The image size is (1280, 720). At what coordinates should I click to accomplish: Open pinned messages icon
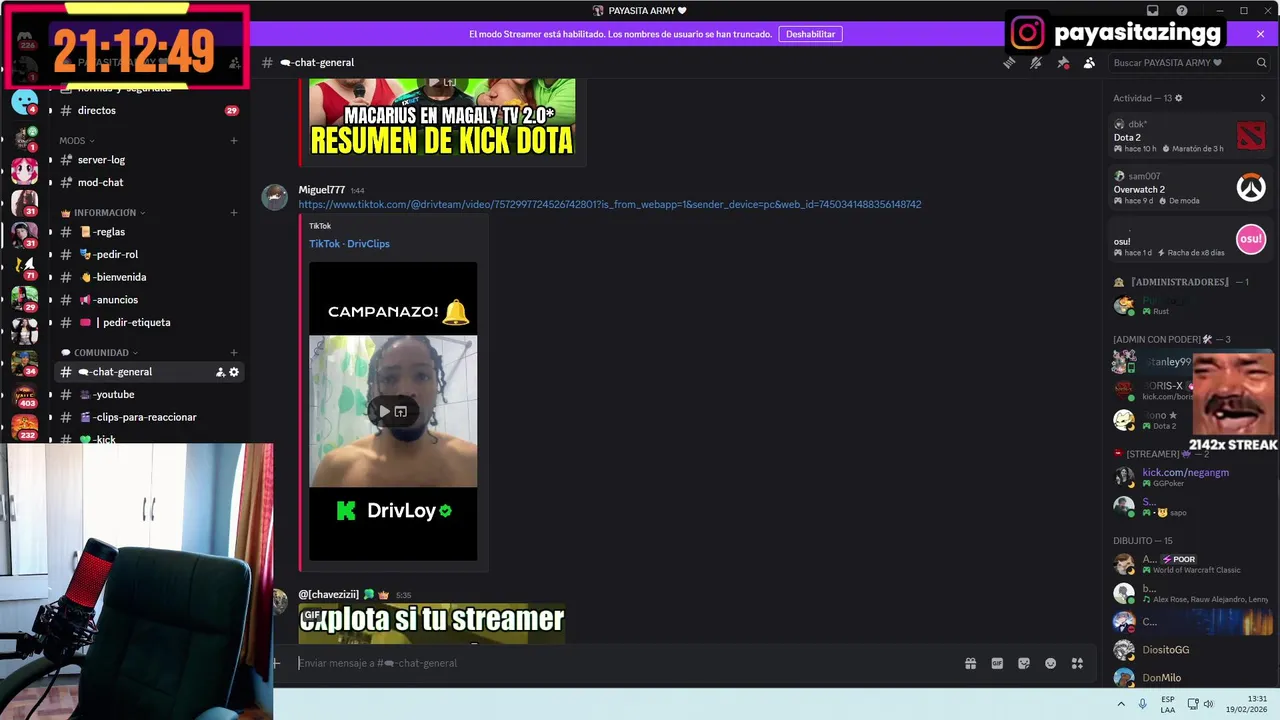point(1063,62)
